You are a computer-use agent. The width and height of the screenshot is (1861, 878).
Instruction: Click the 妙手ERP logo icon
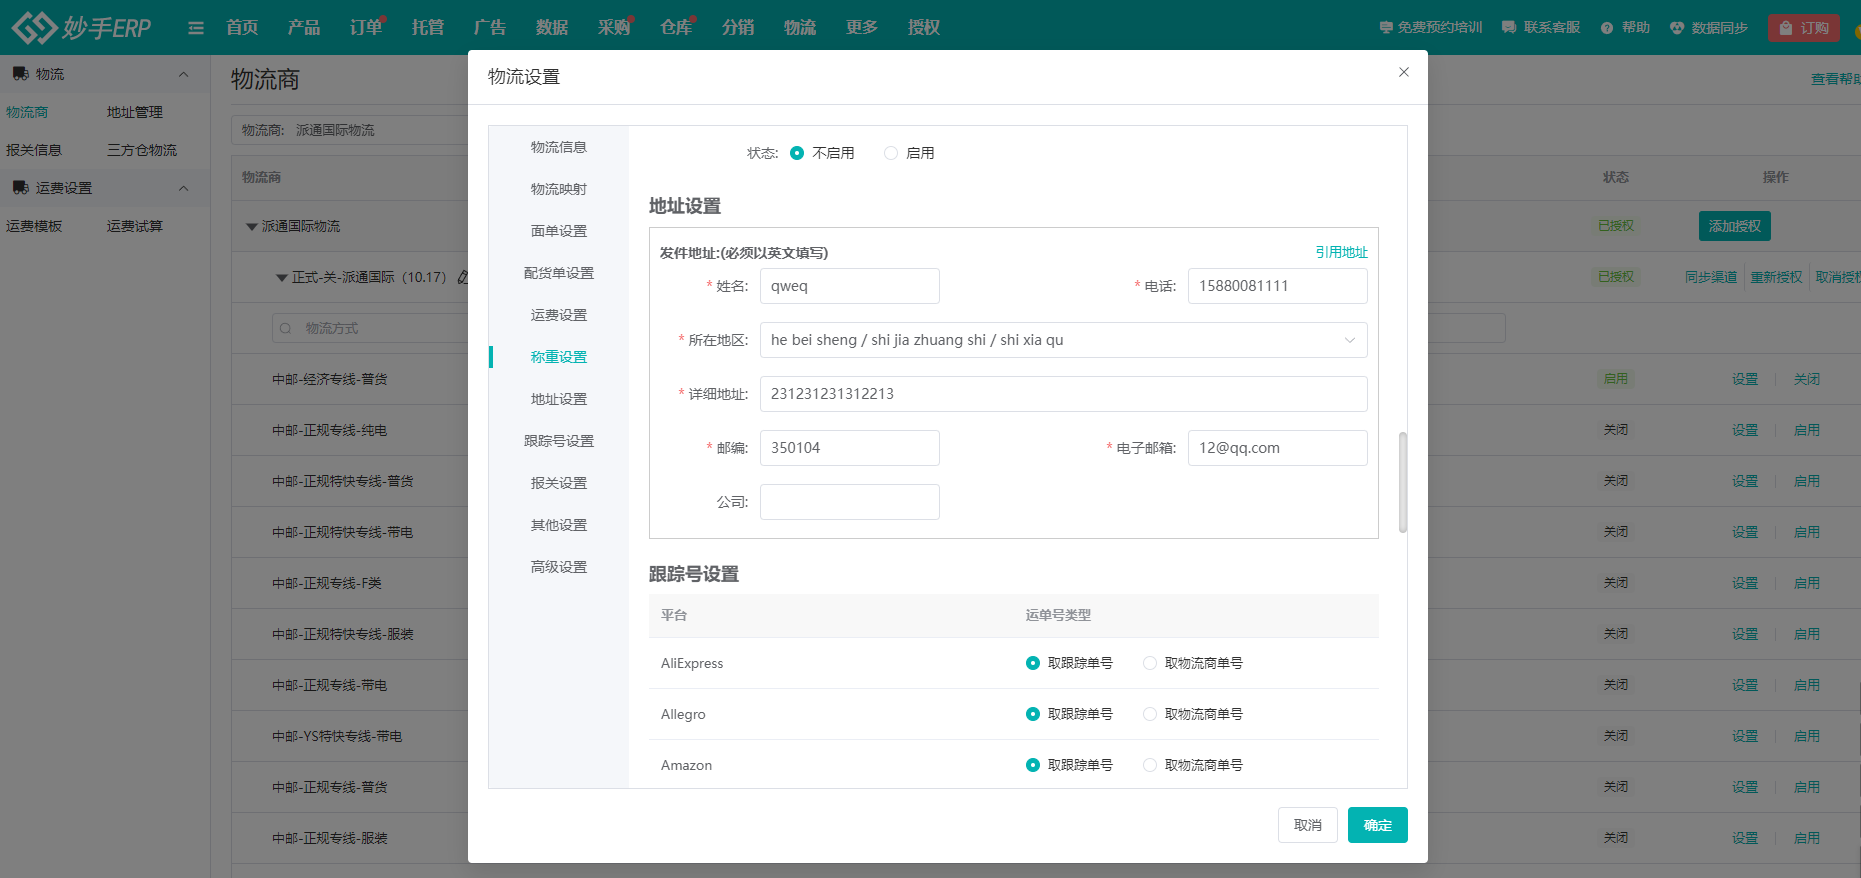34,28
